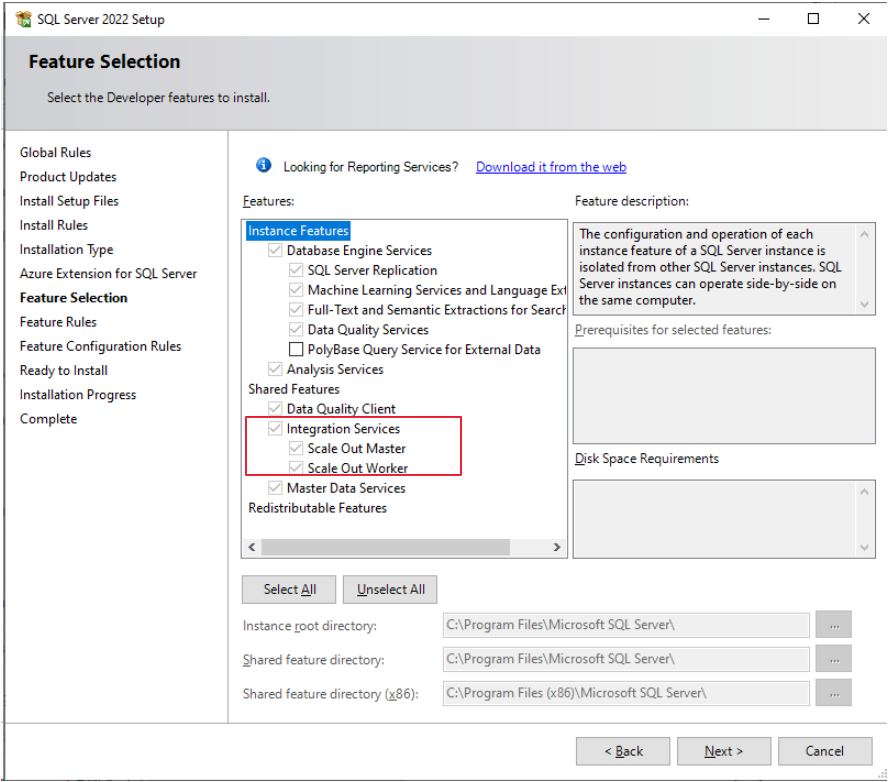Uncheck the Analysis Services checkbox
This screenshot has height=782, width=895.
(x=275, y=370)
